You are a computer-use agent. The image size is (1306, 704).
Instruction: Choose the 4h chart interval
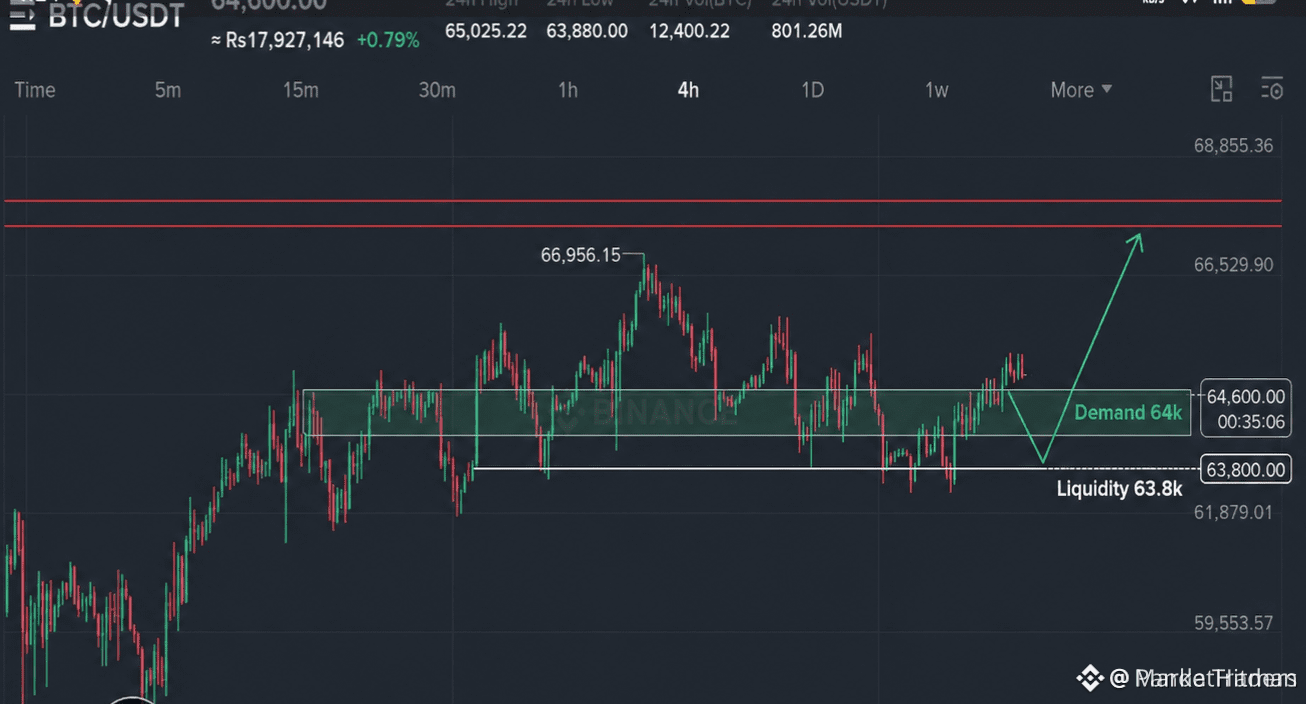pos(688,90)
